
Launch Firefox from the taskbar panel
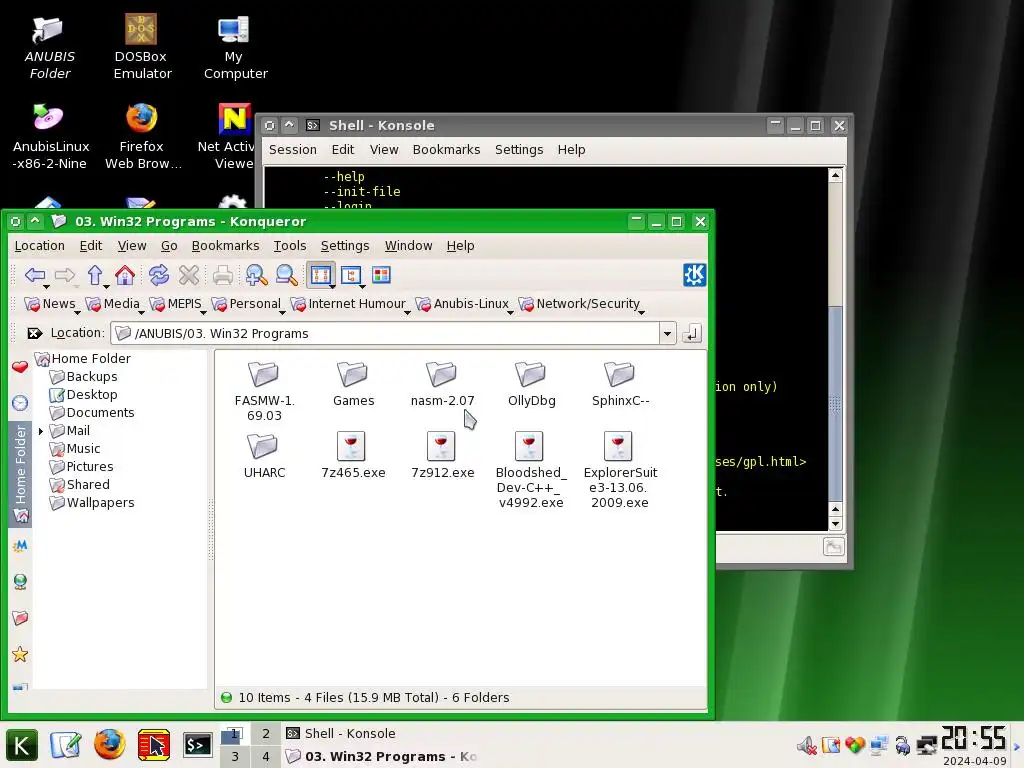(x=110, y=744)
